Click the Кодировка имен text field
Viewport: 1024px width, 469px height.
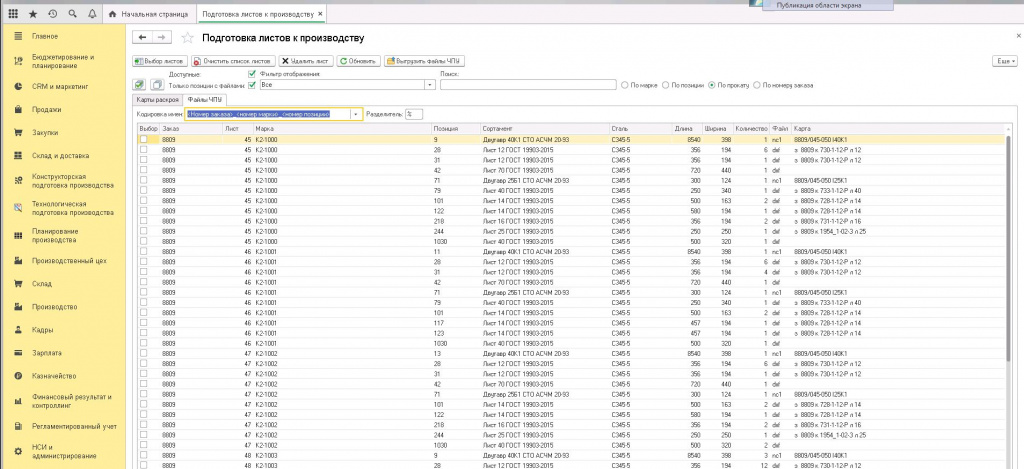pos(269,114)
